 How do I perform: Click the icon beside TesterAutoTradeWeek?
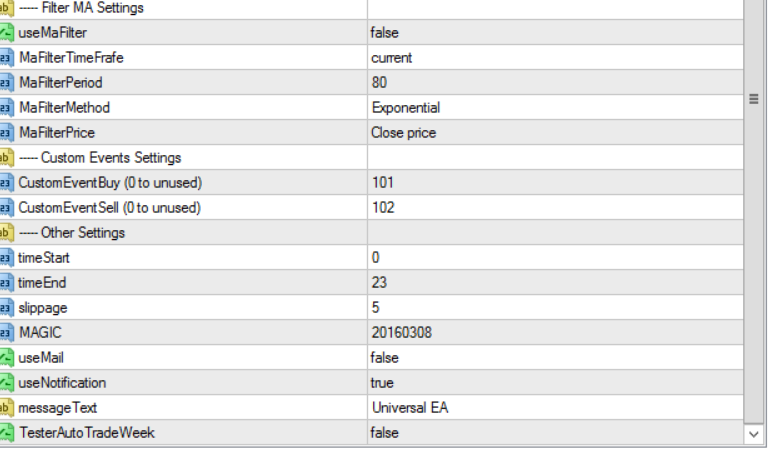click(x=6, y=433)
